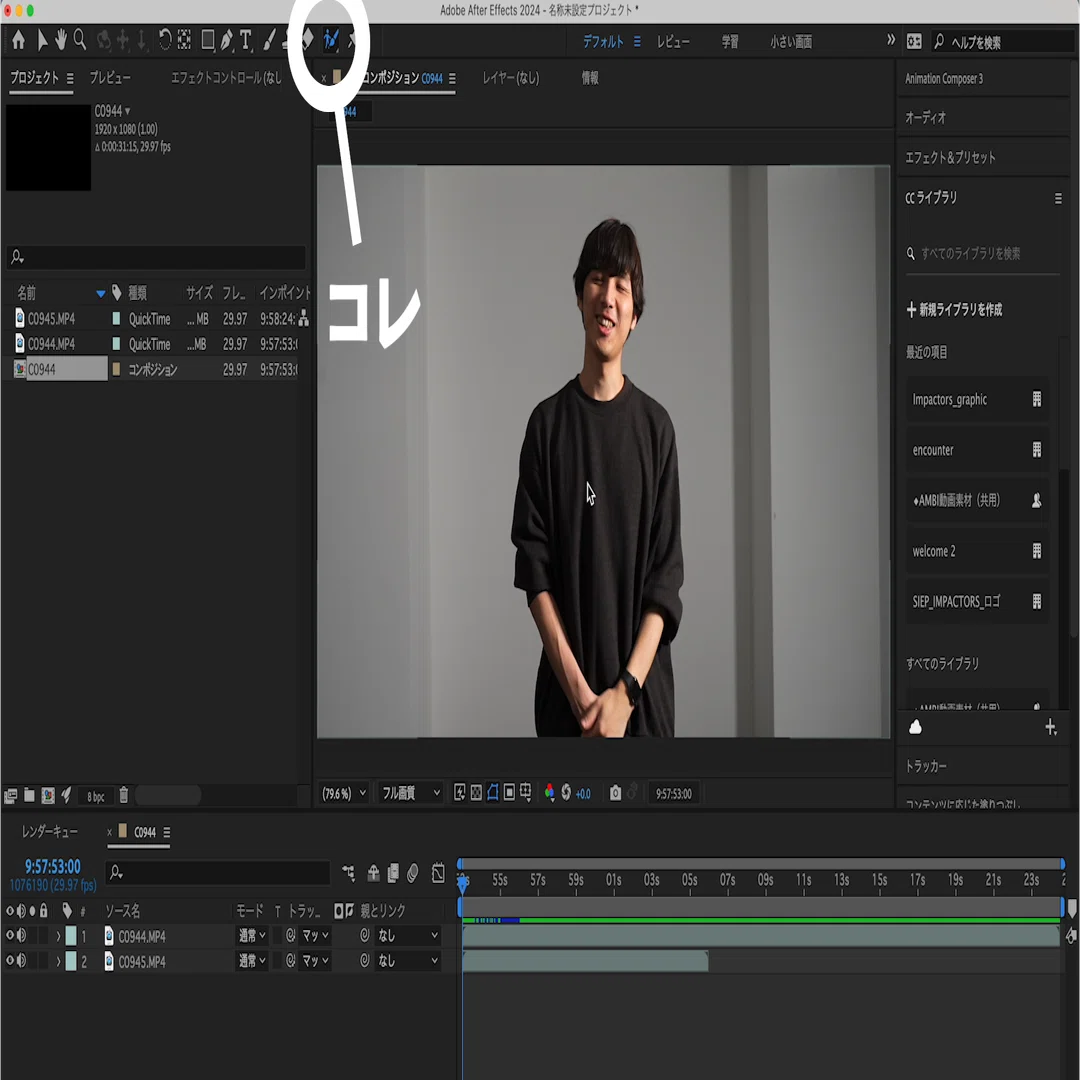Select the Horizontal Type tool
1080x1080 pixels.
pos(245,41)
